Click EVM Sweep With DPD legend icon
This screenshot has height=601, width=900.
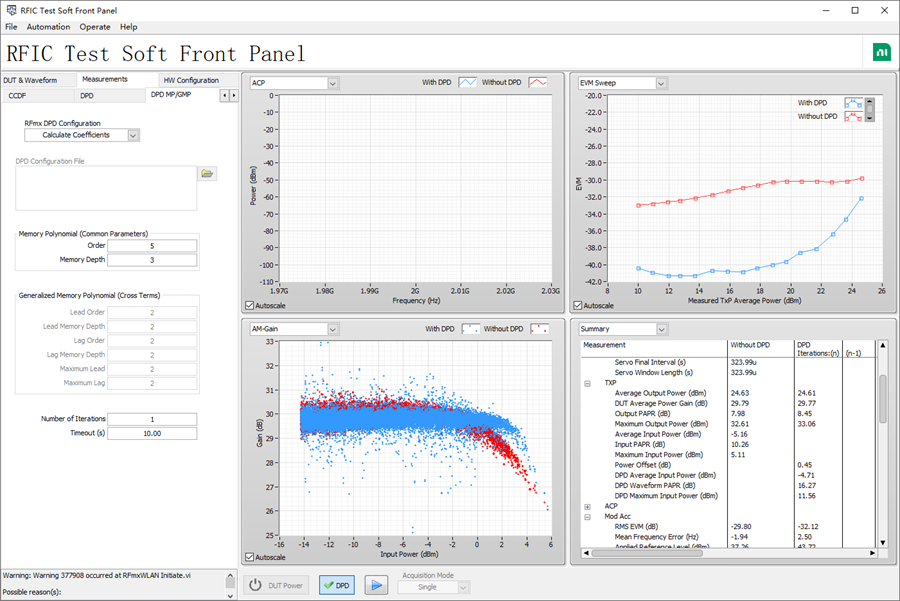854,103
